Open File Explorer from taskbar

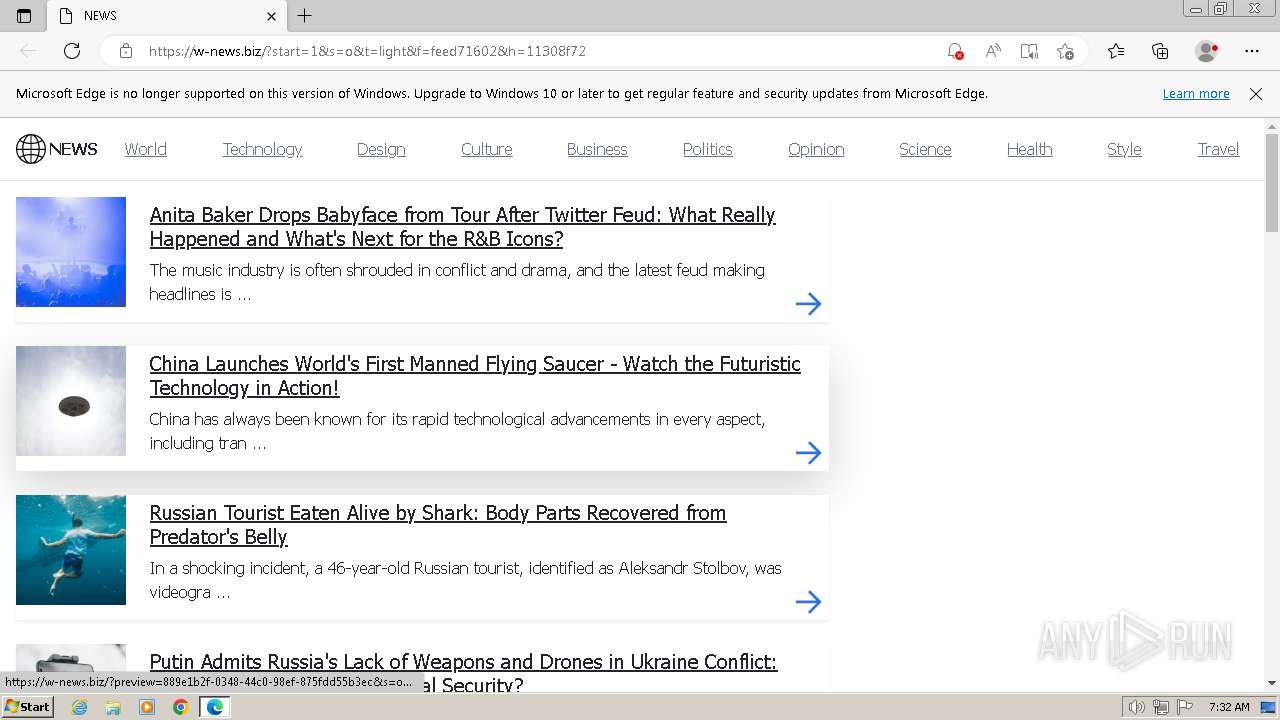pyautogui.click(x=113, y=707)
